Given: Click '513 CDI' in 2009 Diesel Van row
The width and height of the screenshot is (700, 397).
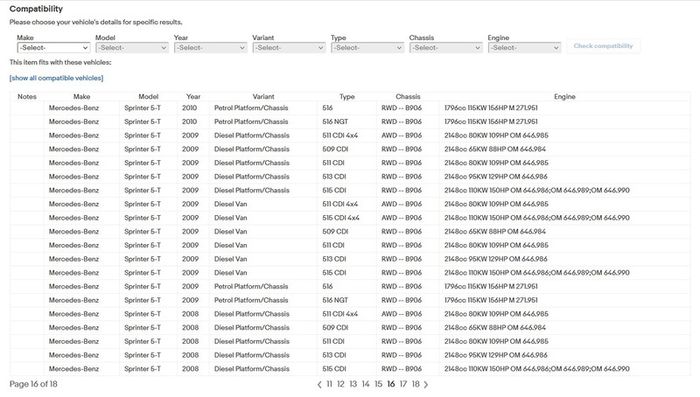Looking at the screenshot, I should click(x=334, y=259).
